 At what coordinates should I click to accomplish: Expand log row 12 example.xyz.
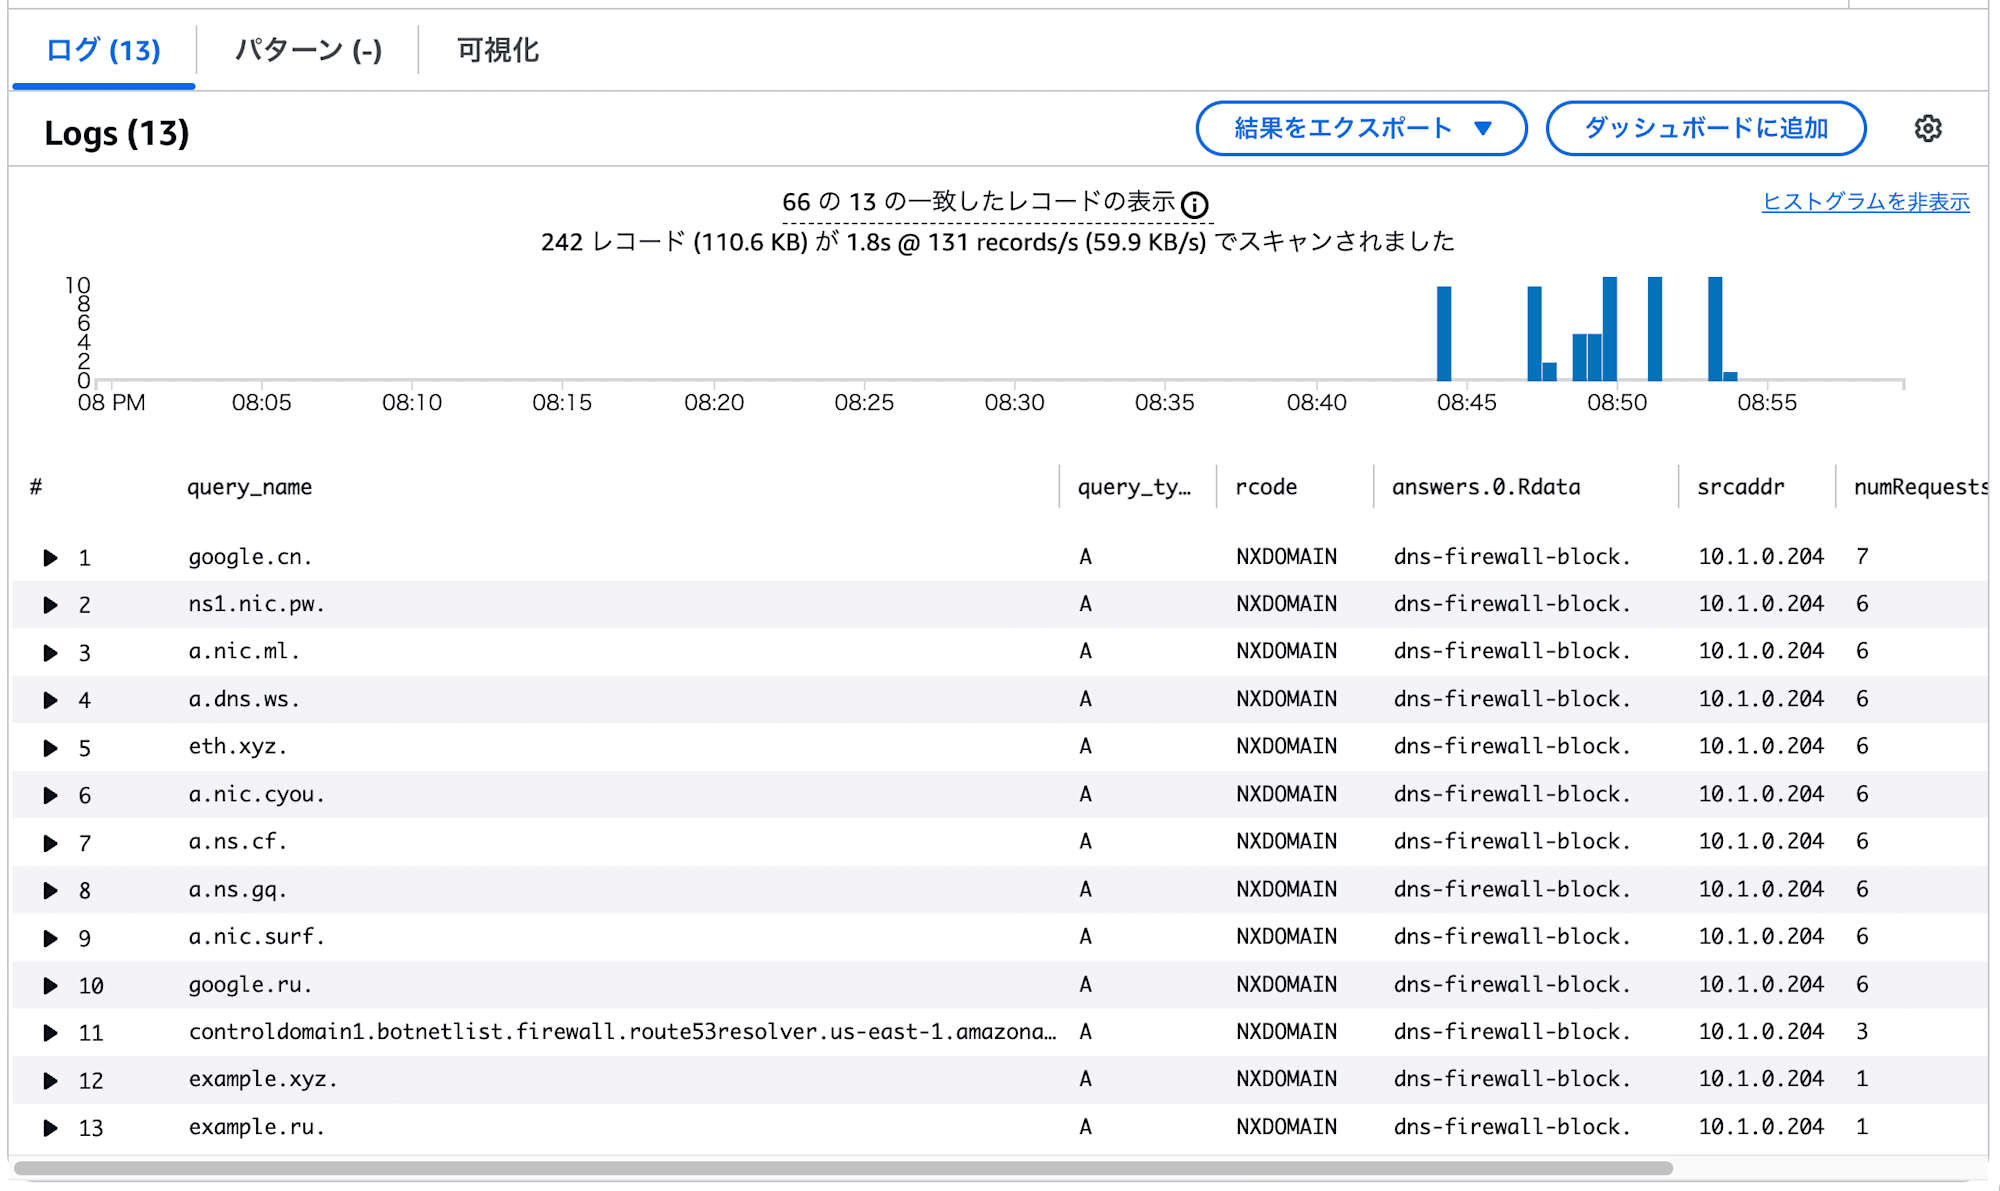50,1081
